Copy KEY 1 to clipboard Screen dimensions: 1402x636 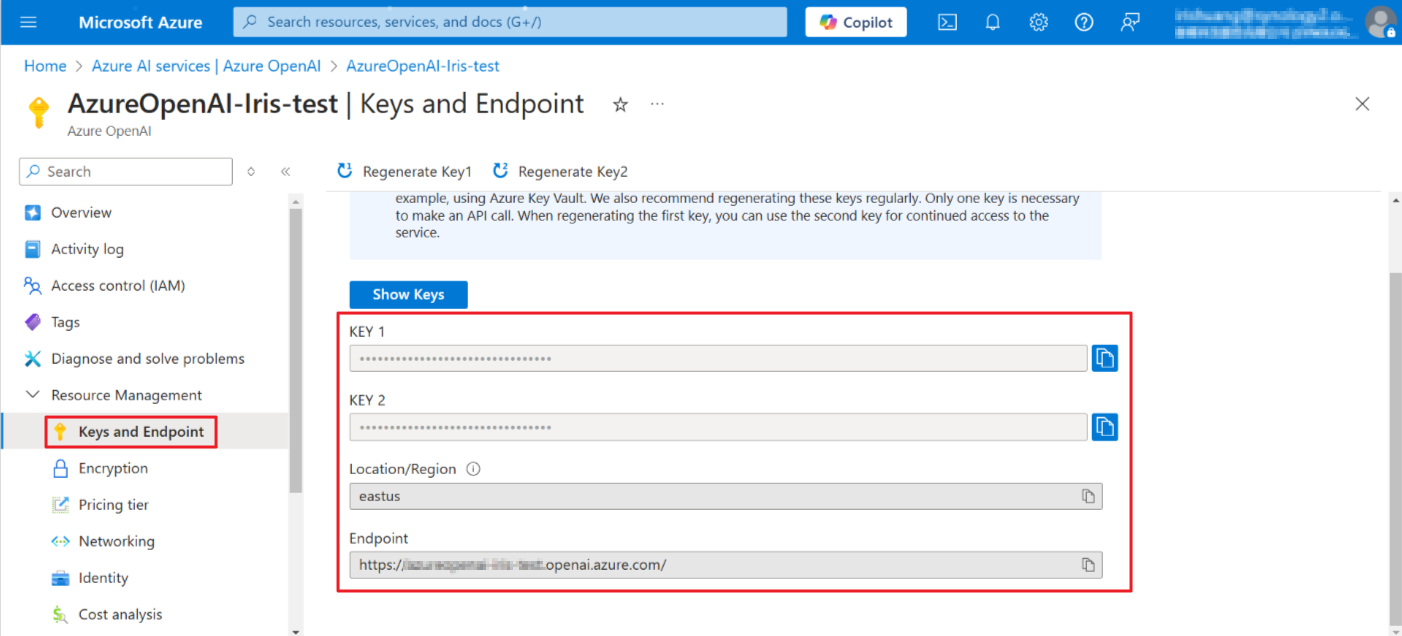tap(1104, 358)
